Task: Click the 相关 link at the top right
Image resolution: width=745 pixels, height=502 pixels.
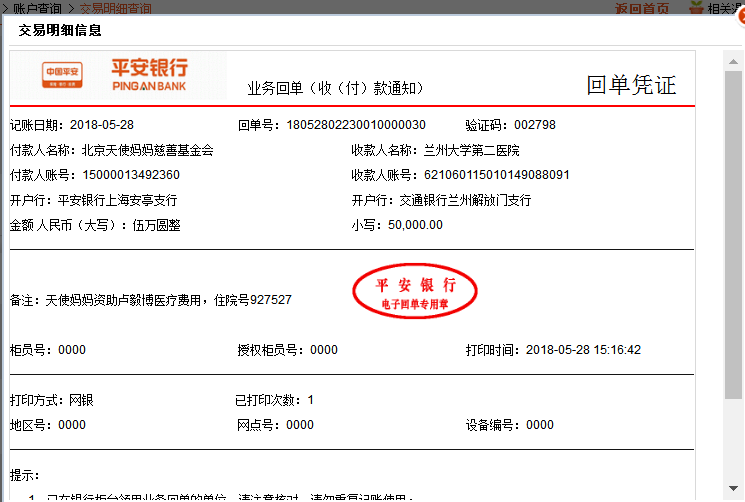Action: tap(725, 8)
